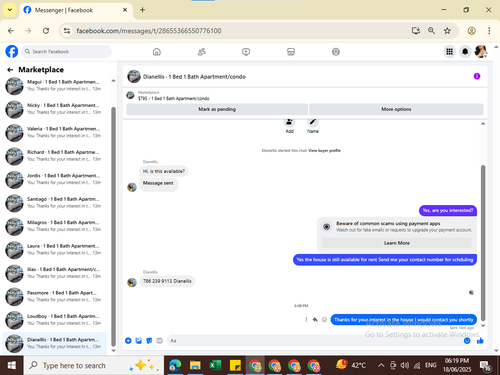Open Friends icon in top navigation
The height and width of the screenshot is (375, 500).
(x=201, y=52)
